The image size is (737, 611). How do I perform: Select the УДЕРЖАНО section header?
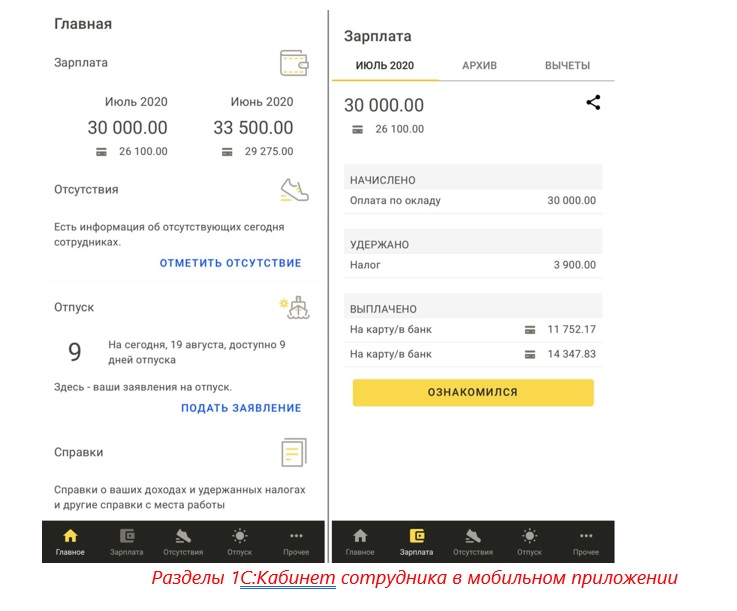pos(473,242)
